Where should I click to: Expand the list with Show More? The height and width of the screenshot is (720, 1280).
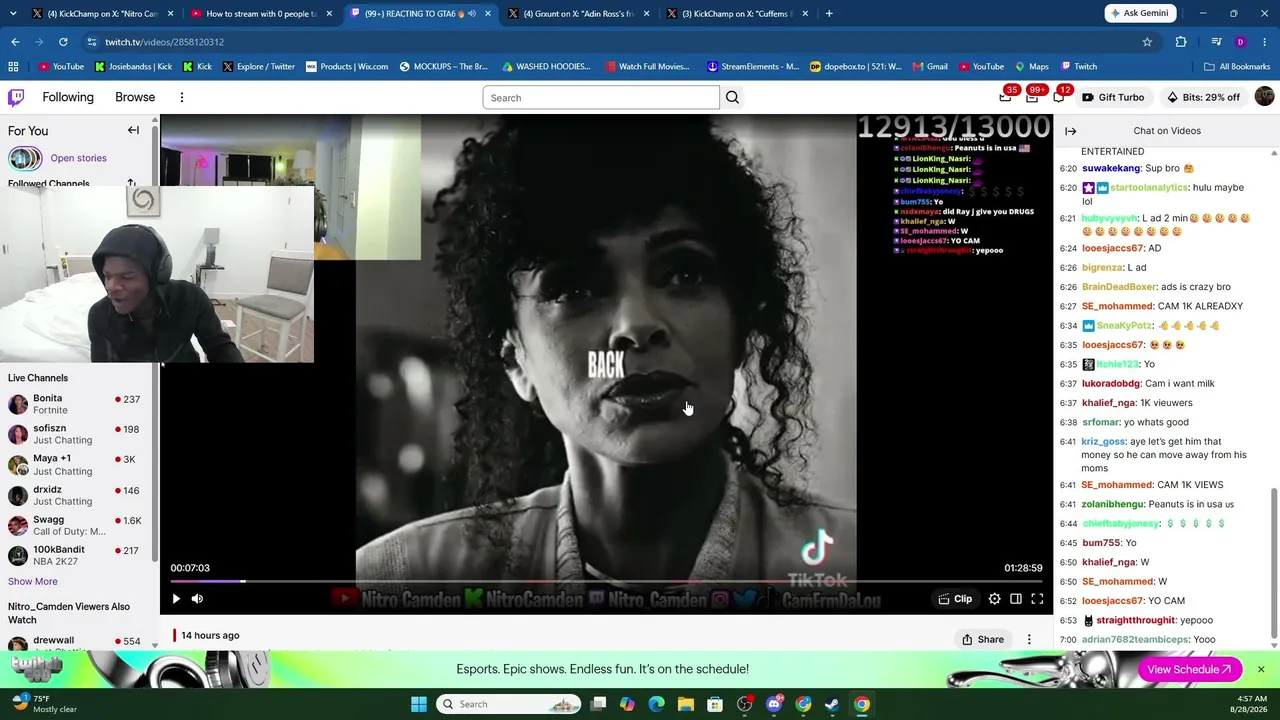click(x=33, y=581)
